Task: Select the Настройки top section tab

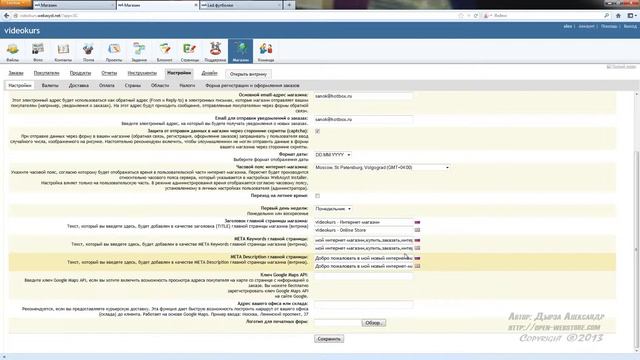Action: click(x=179, y=73)
